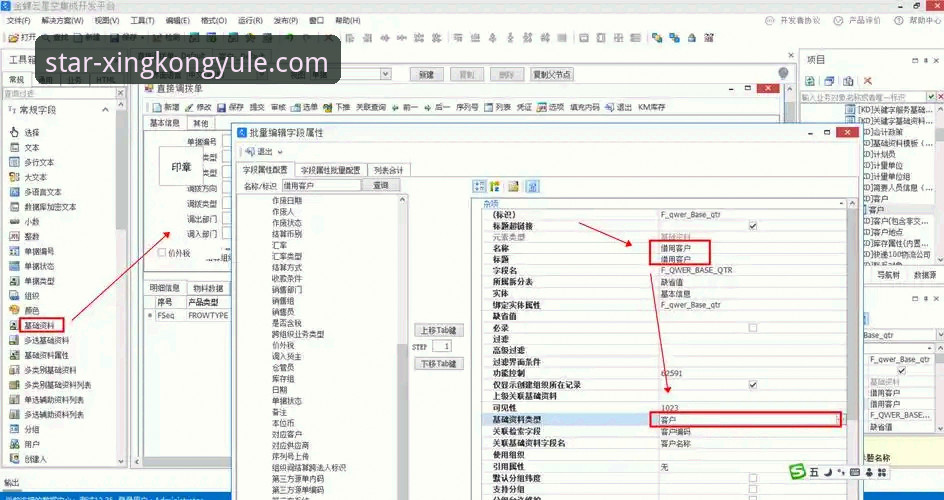Toggle the 标题超链接 checkbox
The image size is (944, 500).
click(753, 226)
